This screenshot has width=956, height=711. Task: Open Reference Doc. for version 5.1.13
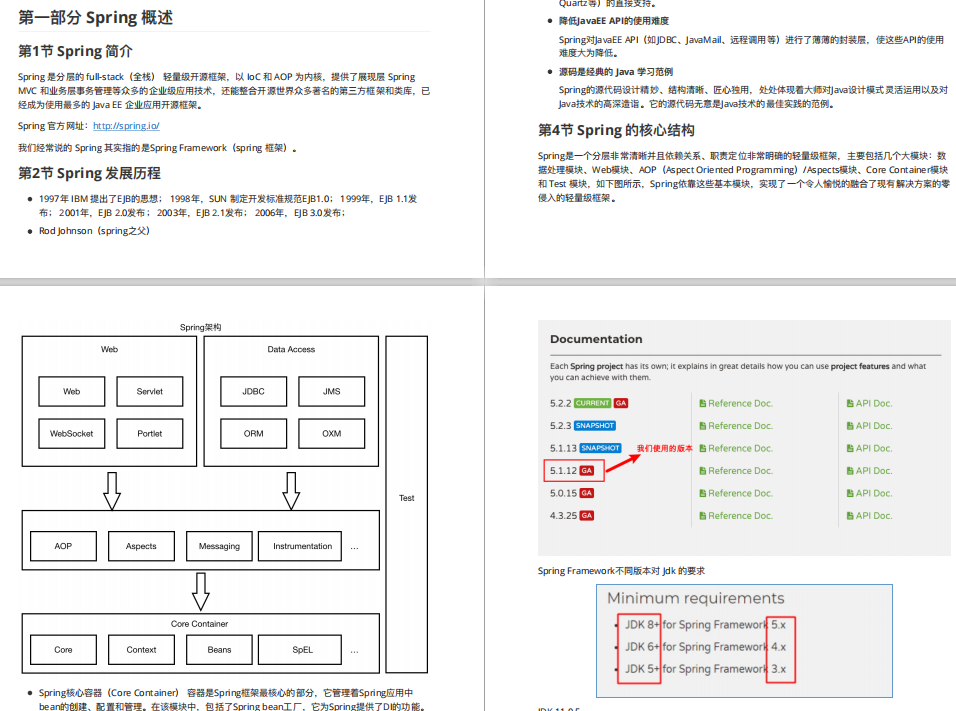click(740, 448)
